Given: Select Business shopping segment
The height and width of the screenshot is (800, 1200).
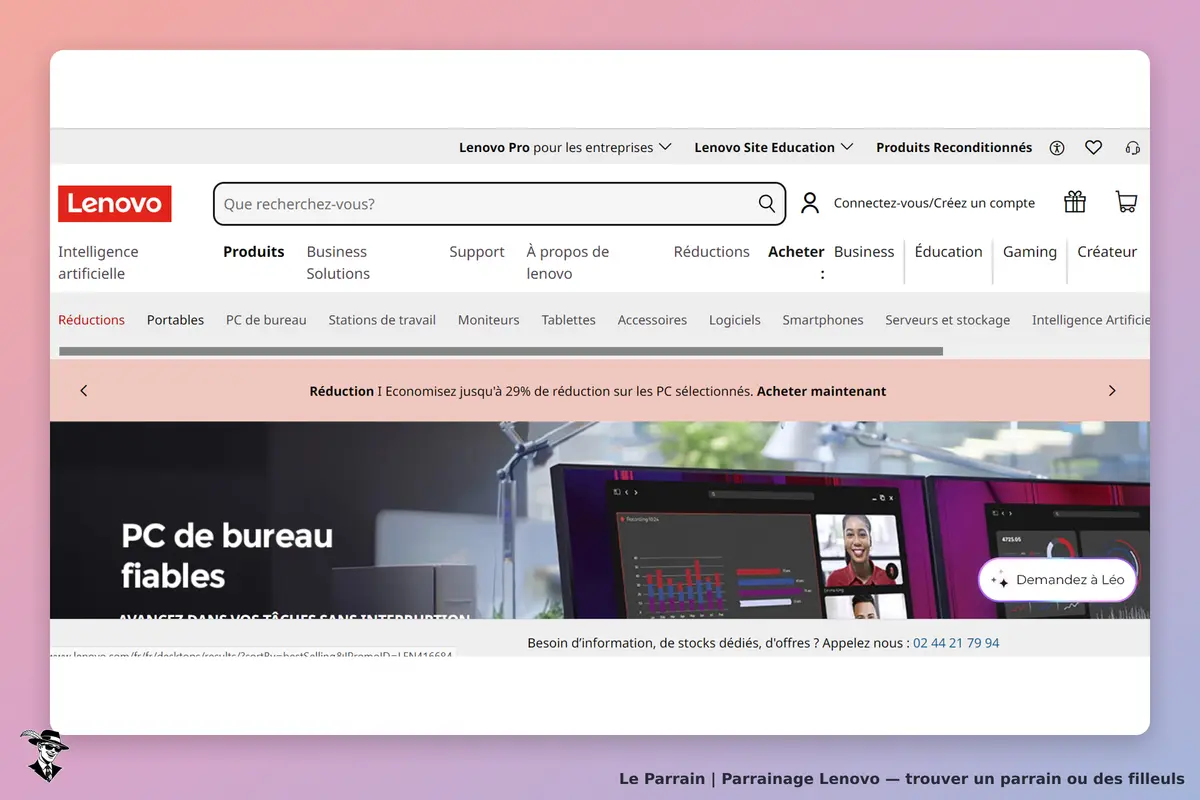Looking at the screenshot, I should pos(864,252).
